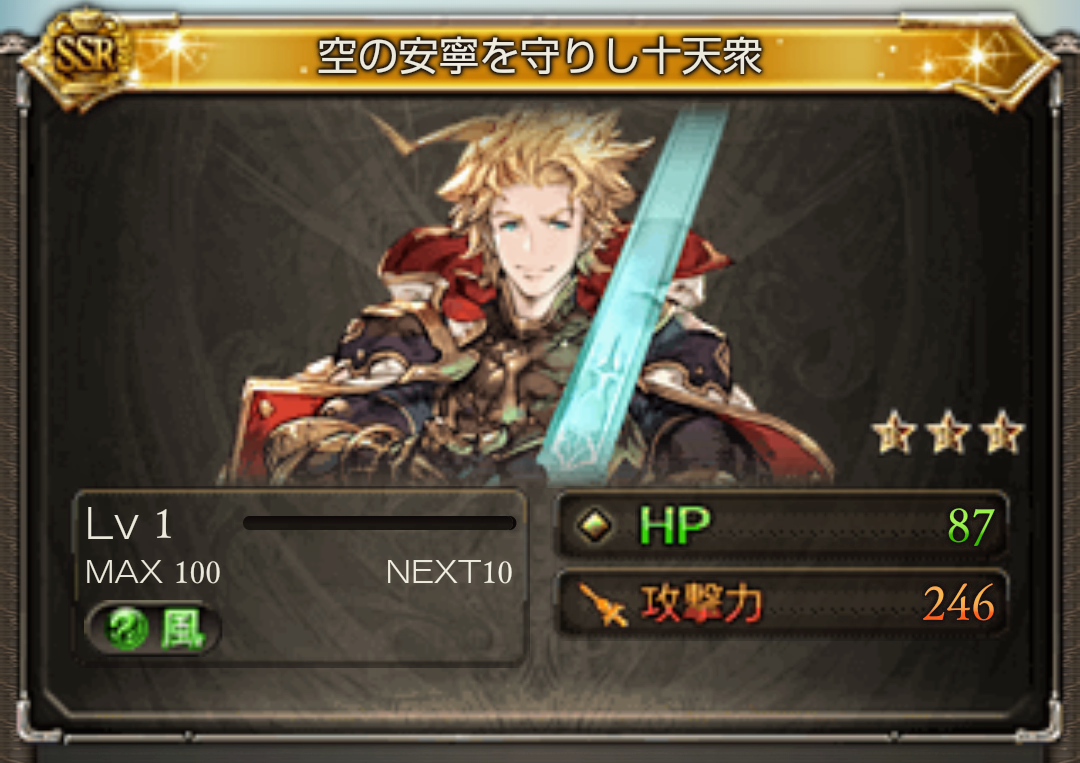Click the character title 空の安寧を守りし十天衆
The image size is (1080, 763).
click(x=539, y=56)
